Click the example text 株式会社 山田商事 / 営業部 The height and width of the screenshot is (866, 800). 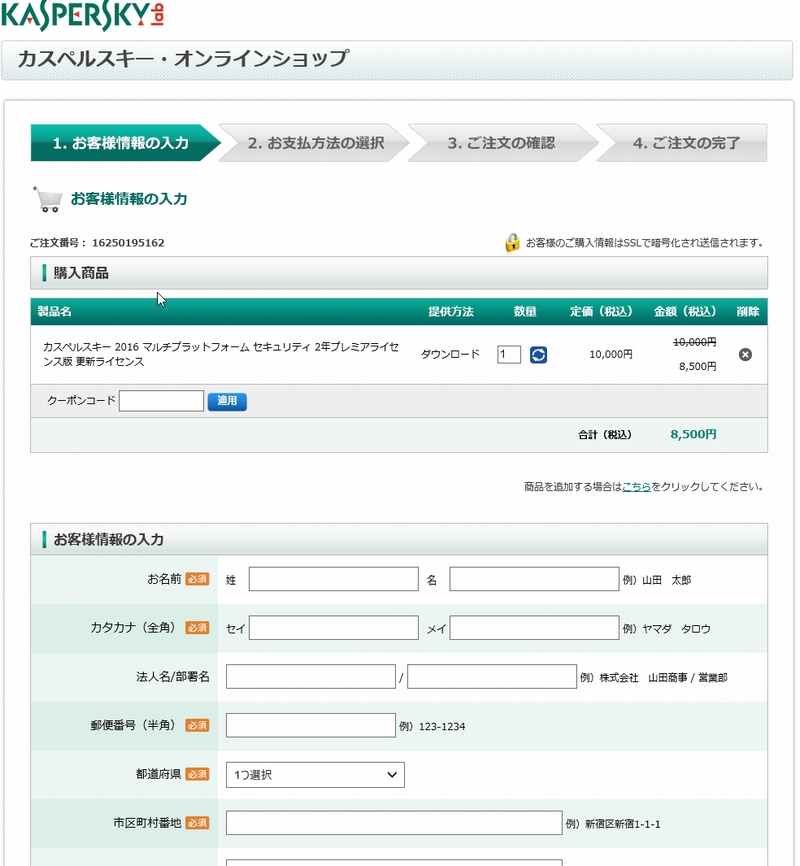point(664,678)
